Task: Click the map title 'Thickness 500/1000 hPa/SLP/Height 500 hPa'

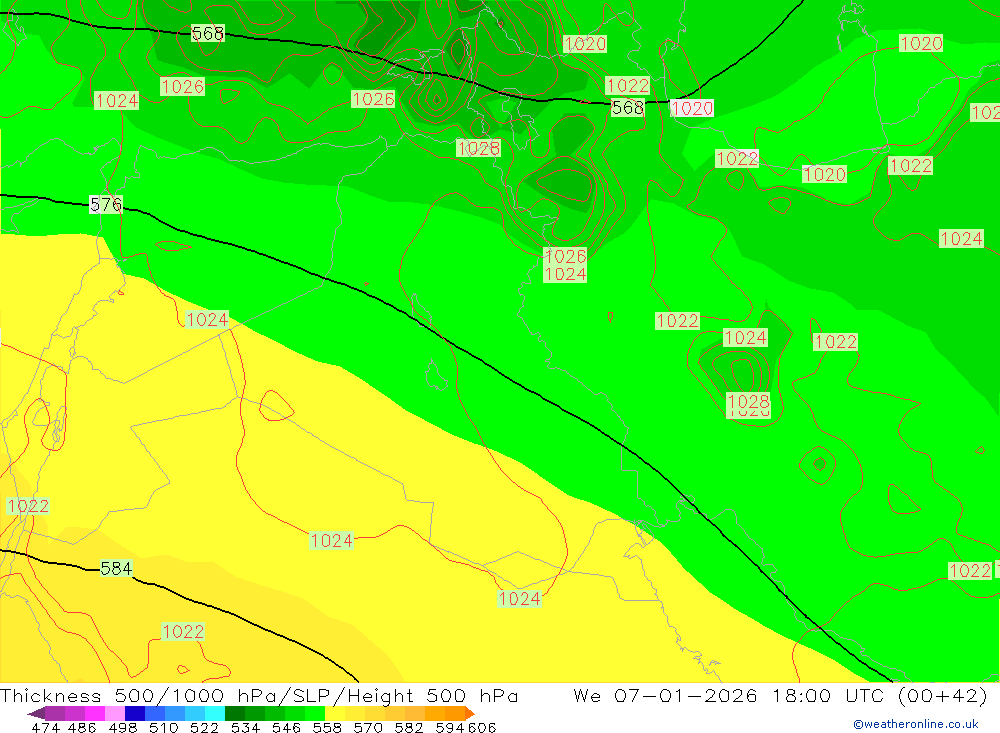Action: click(x=259, y=695)
